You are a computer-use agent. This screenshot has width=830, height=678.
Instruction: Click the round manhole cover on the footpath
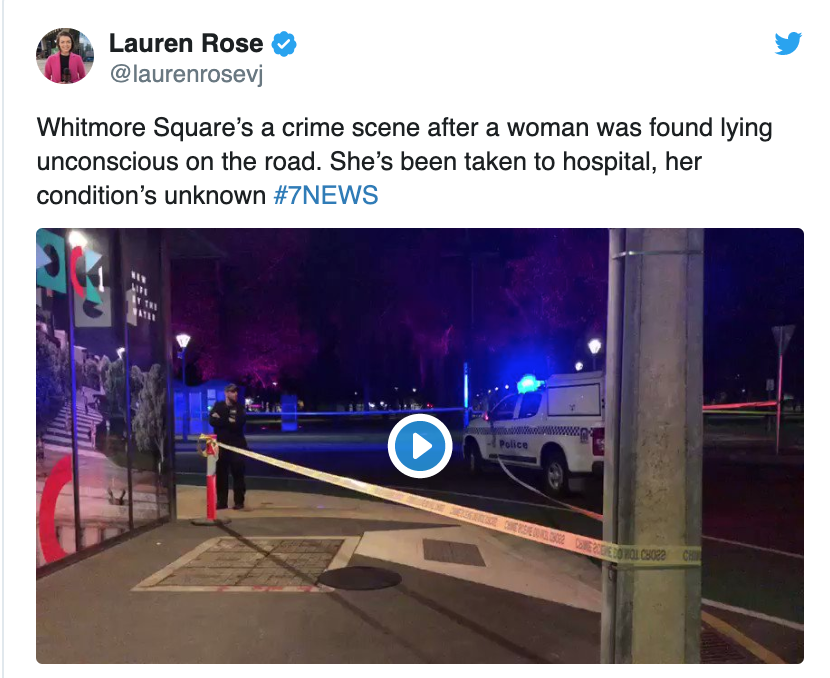359,578
